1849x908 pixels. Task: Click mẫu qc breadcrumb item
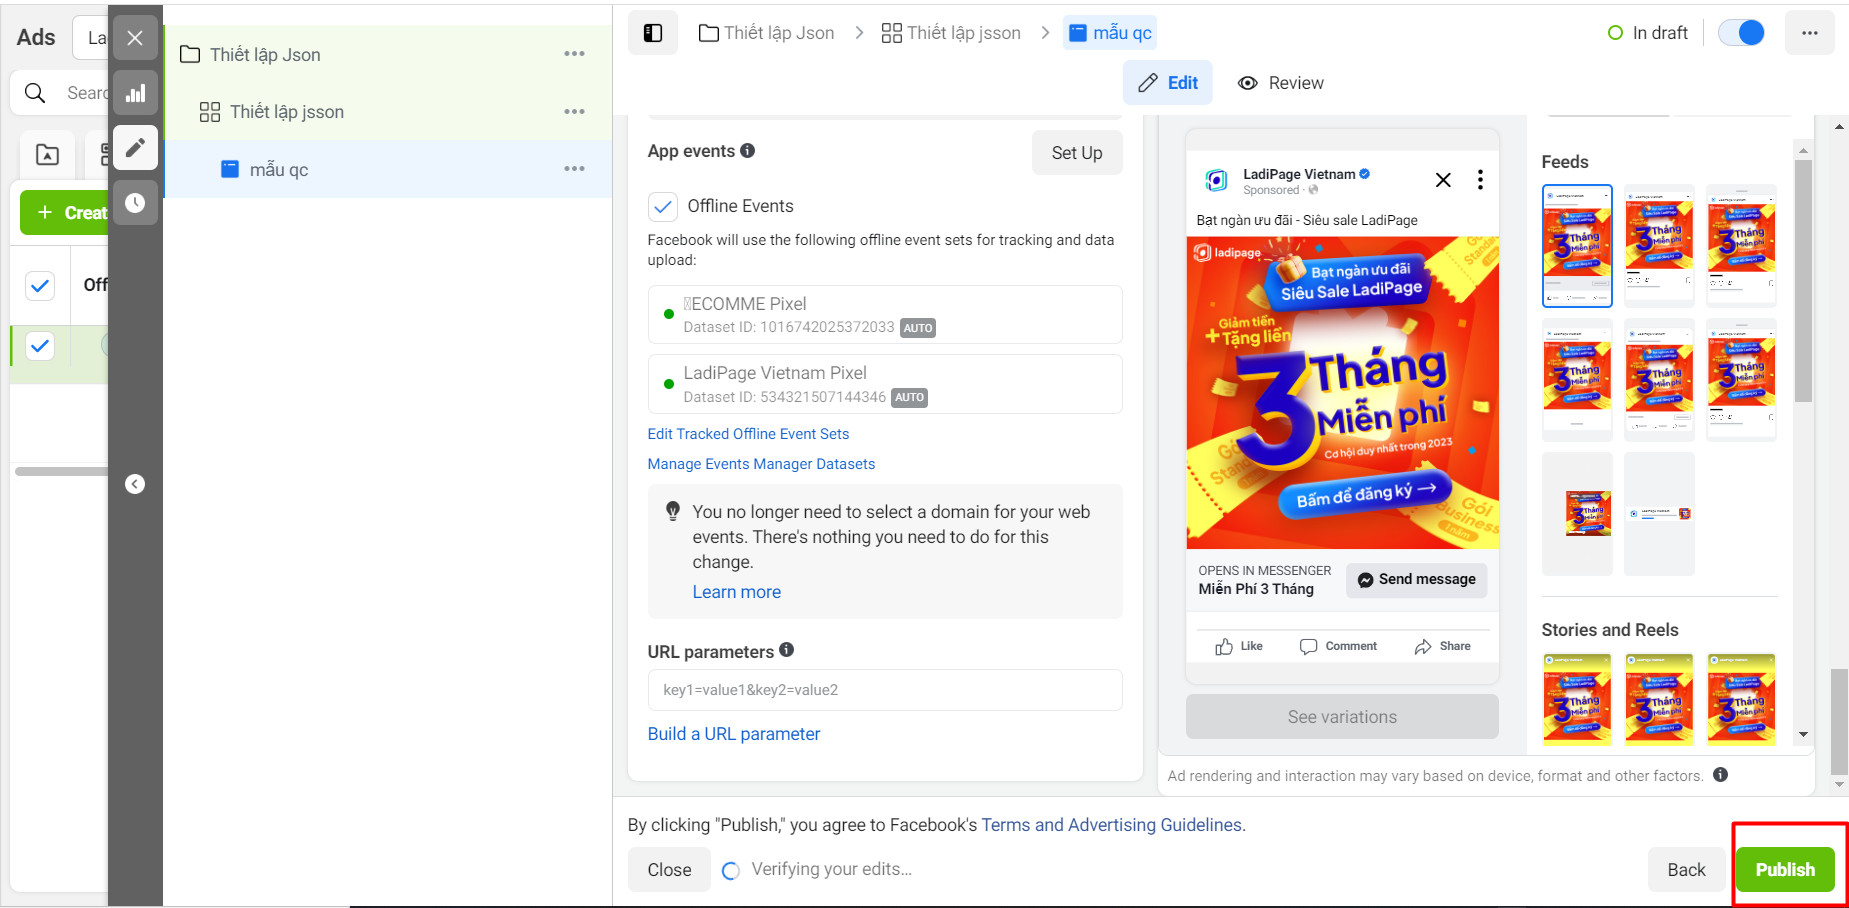click(x=1110, y=33)
